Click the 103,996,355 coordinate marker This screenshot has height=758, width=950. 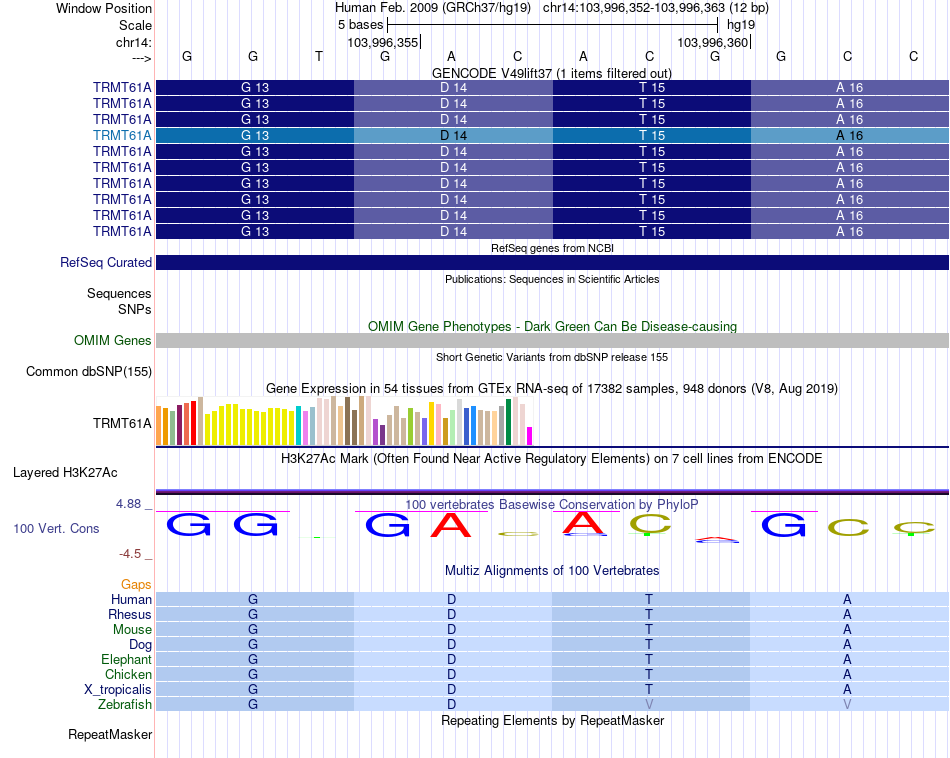pyautogui.click(x=383, y=42)
